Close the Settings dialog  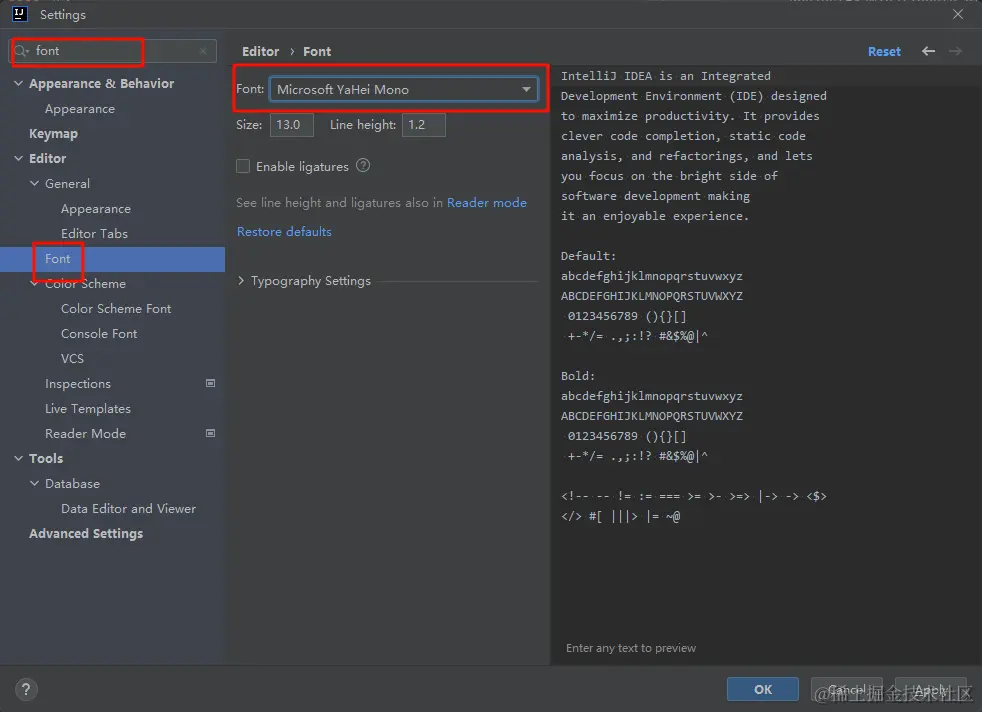click(x=958, y=14)
